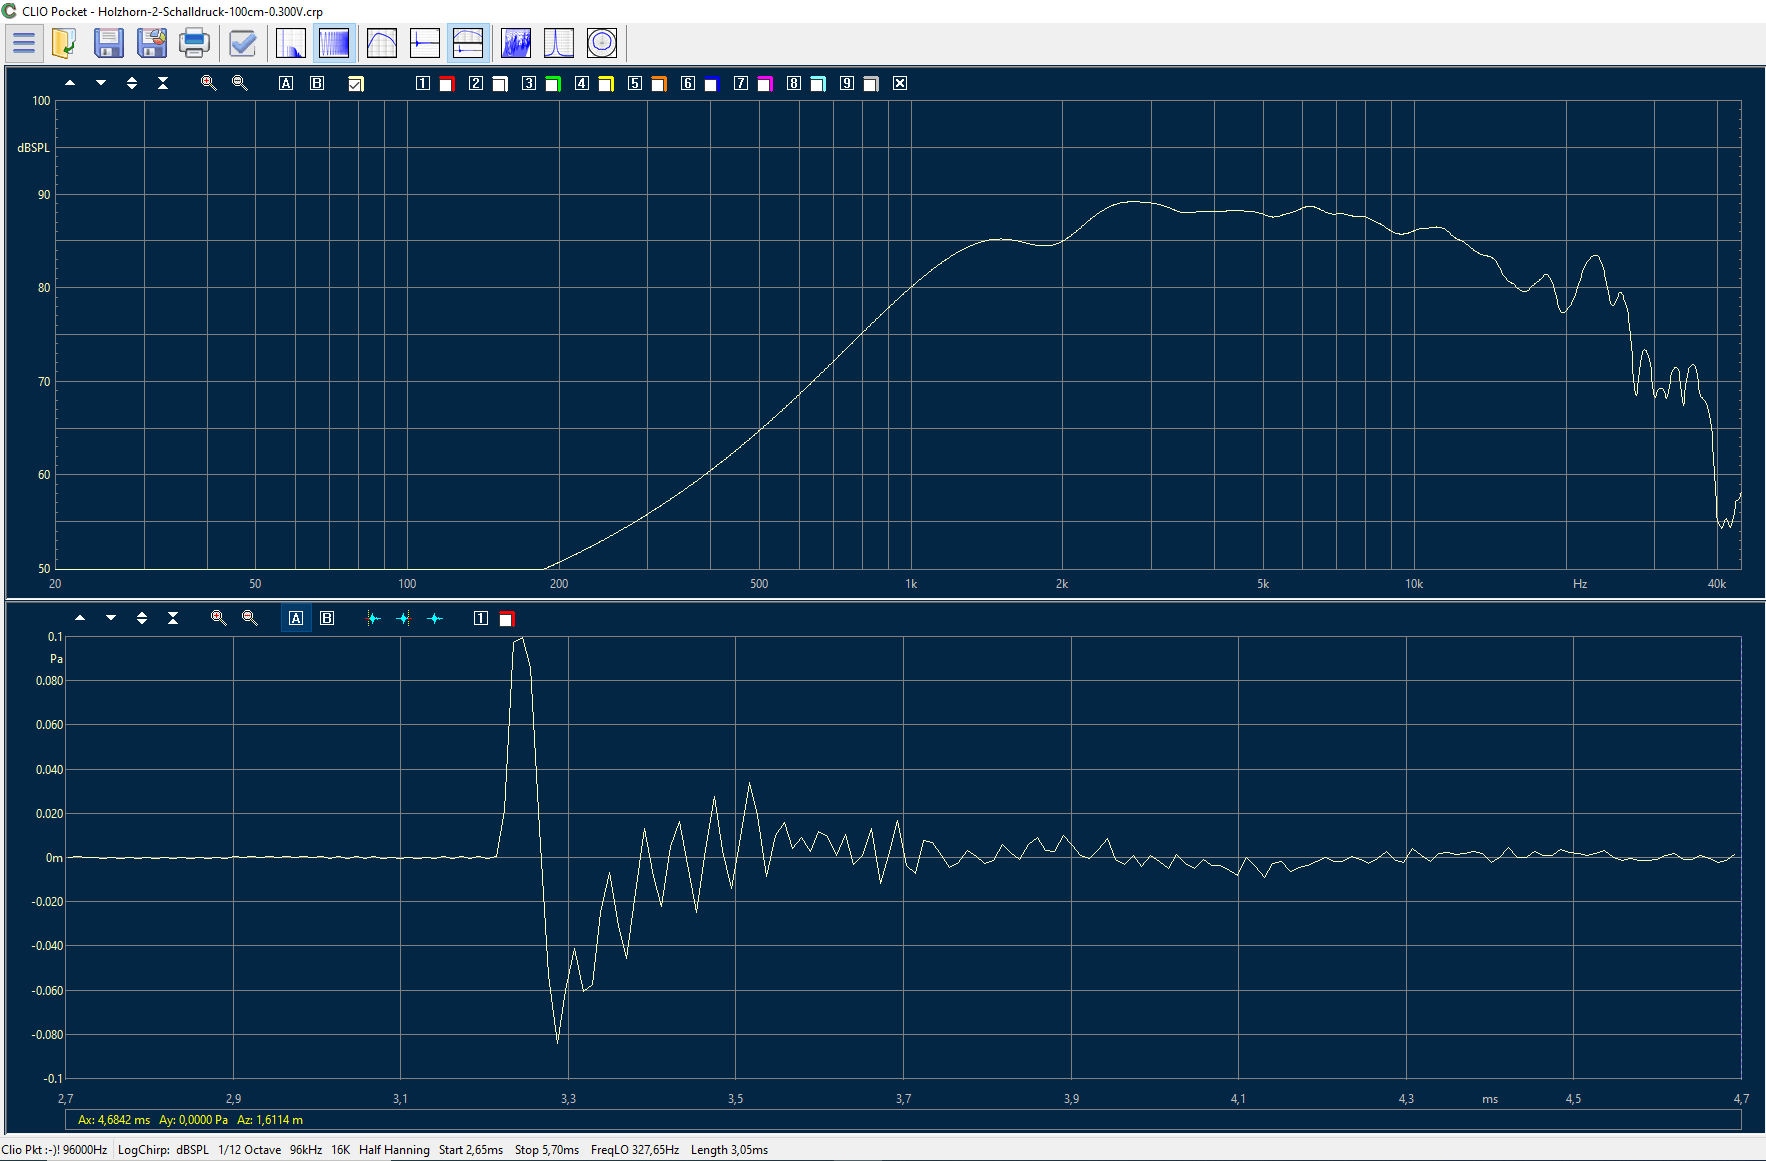
Task: Click overlay slot 8 number box
Action: pos(794,83)
